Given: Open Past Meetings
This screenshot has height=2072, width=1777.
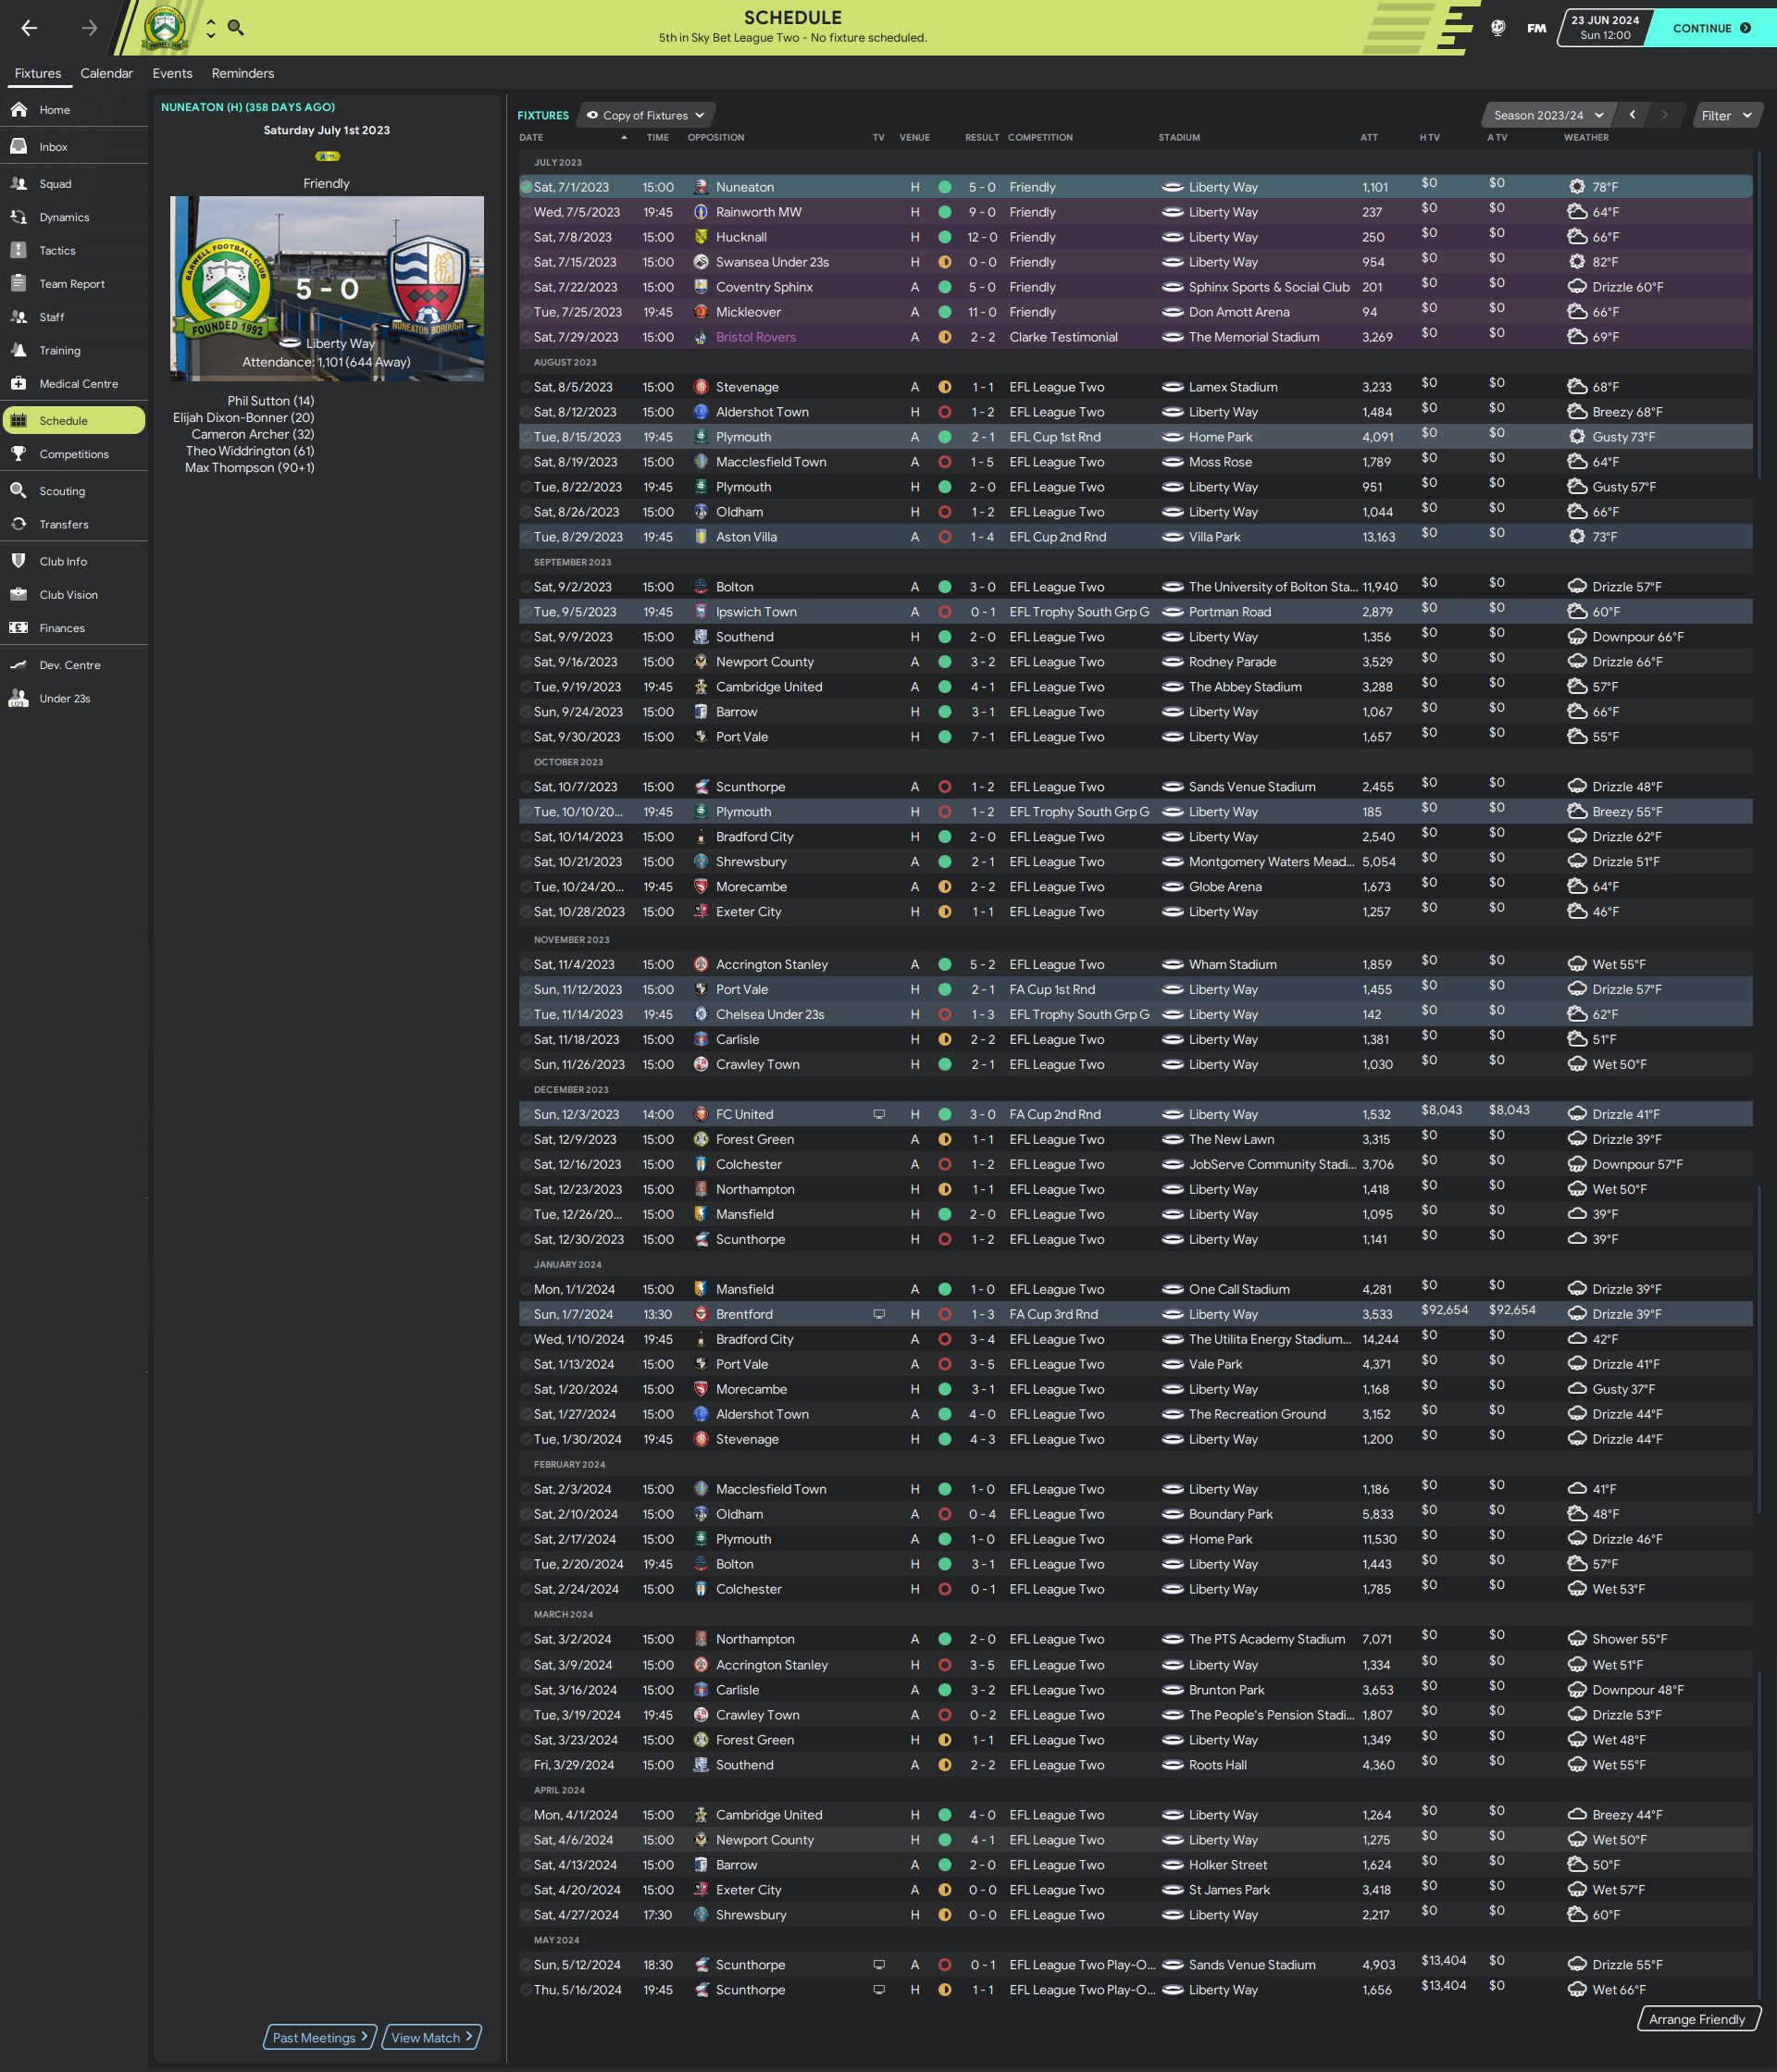Looking at the screenshot, I should click(320, 2037).
